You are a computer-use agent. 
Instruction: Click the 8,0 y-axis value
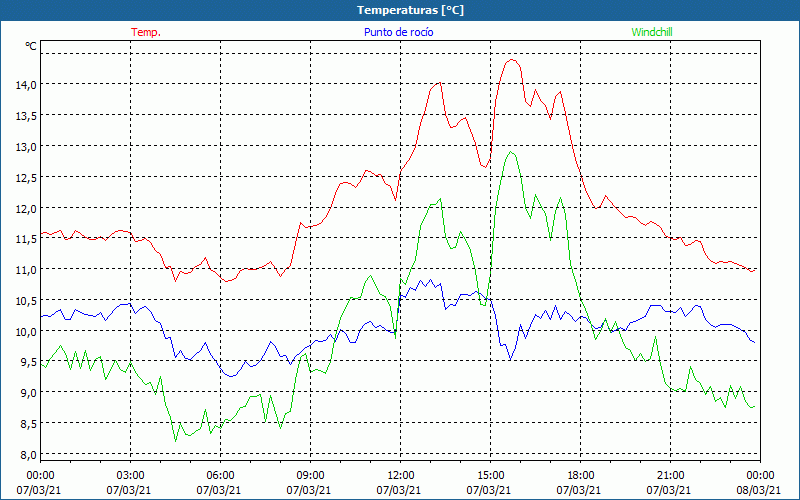click(x=28, y=455)
